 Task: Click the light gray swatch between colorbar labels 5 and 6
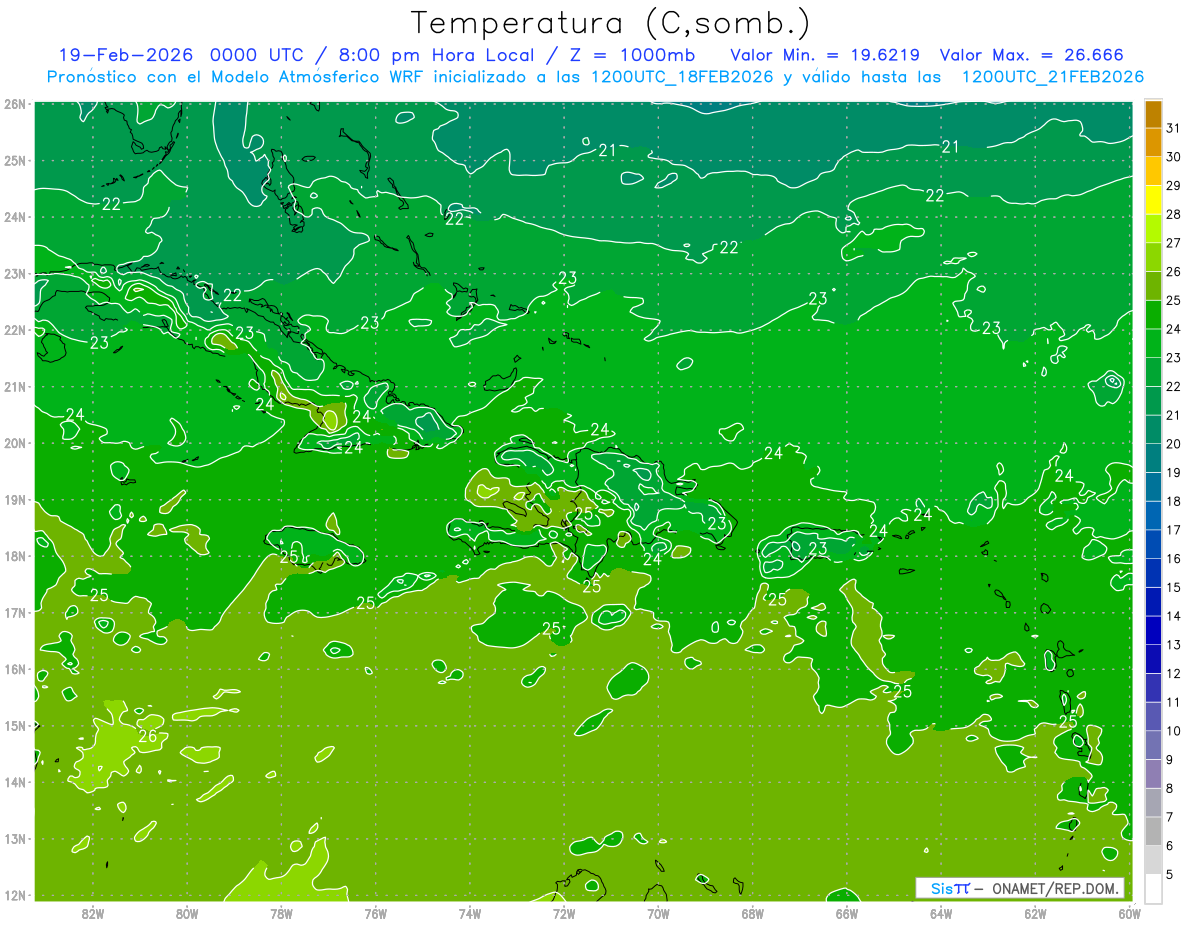pyautogui.click(x=1153, y=860)
